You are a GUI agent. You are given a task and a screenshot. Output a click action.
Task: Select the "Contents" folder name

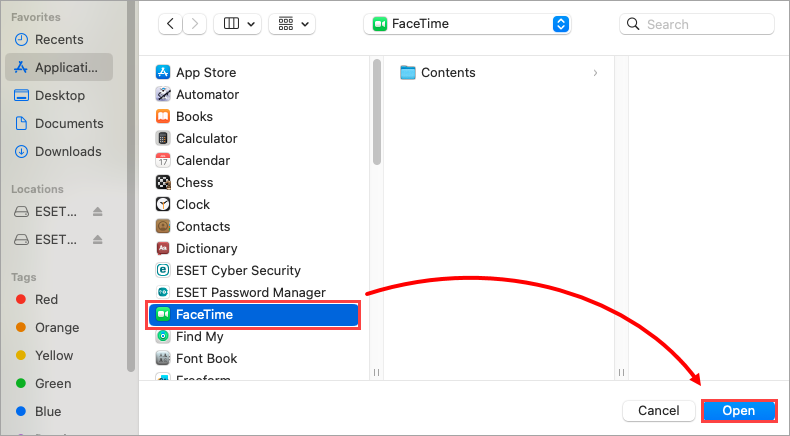coord(448,73)
